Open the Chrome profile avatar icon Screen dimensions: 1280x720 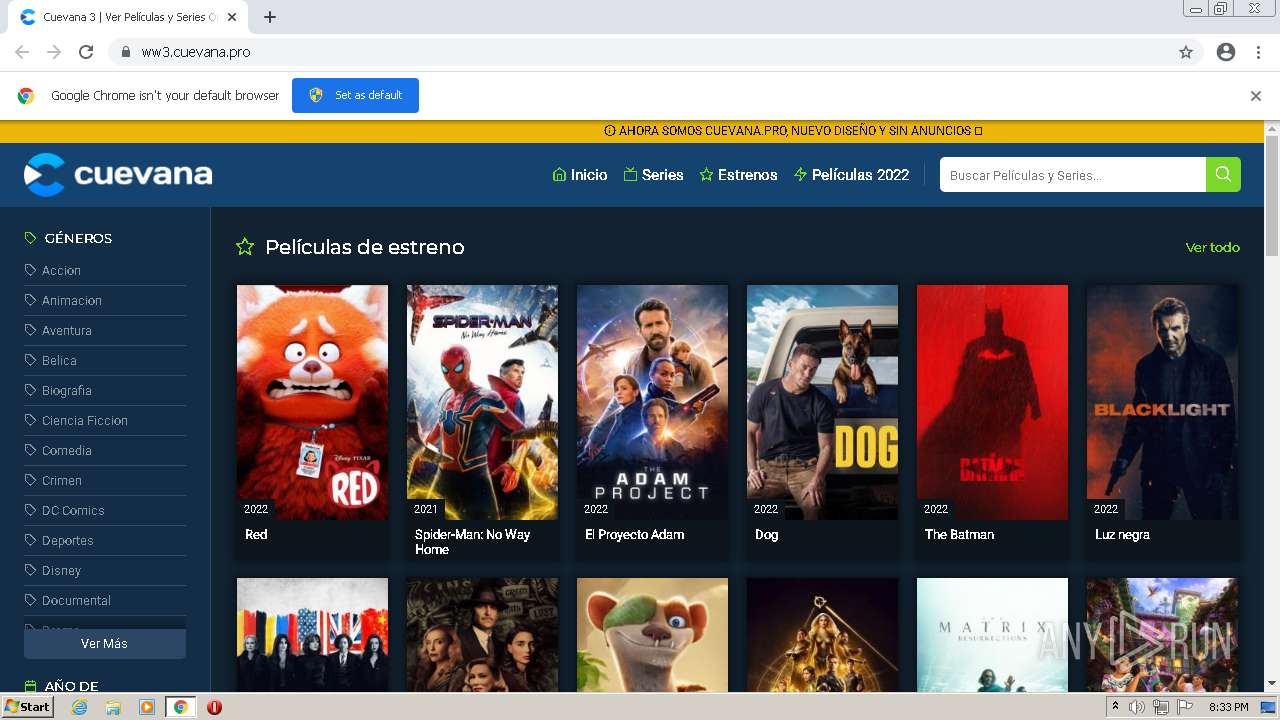(x=1226, y=52)
